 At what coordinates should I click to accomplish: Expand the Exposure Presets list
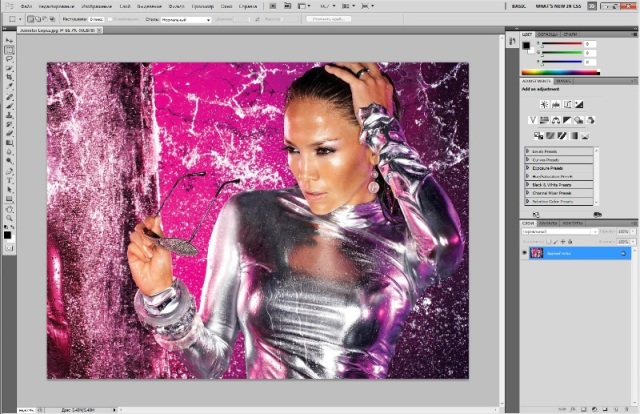click(527, 167)
